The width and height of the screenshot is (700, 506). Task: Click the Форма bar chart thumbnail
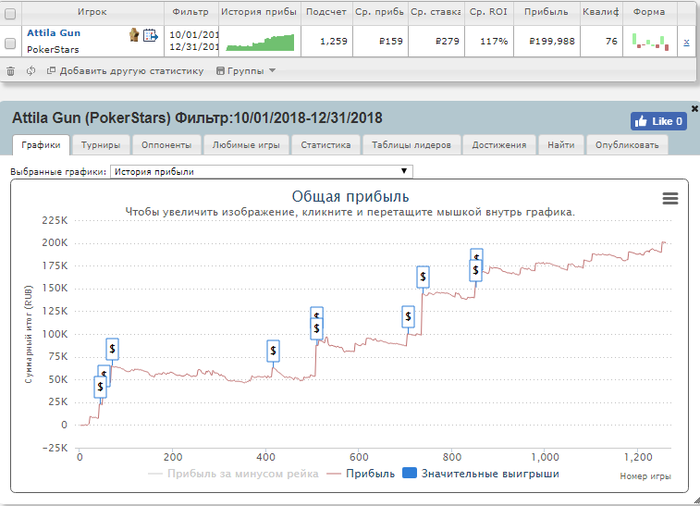point(650,42)
